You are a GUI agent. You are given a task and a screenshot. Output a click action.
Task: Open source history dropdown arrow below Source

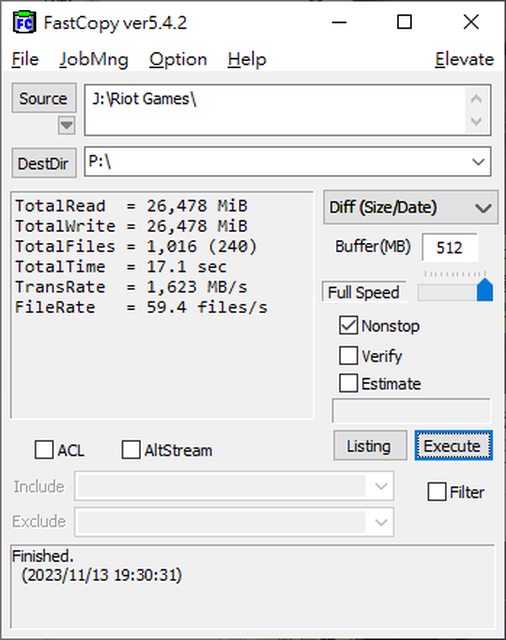67,125
